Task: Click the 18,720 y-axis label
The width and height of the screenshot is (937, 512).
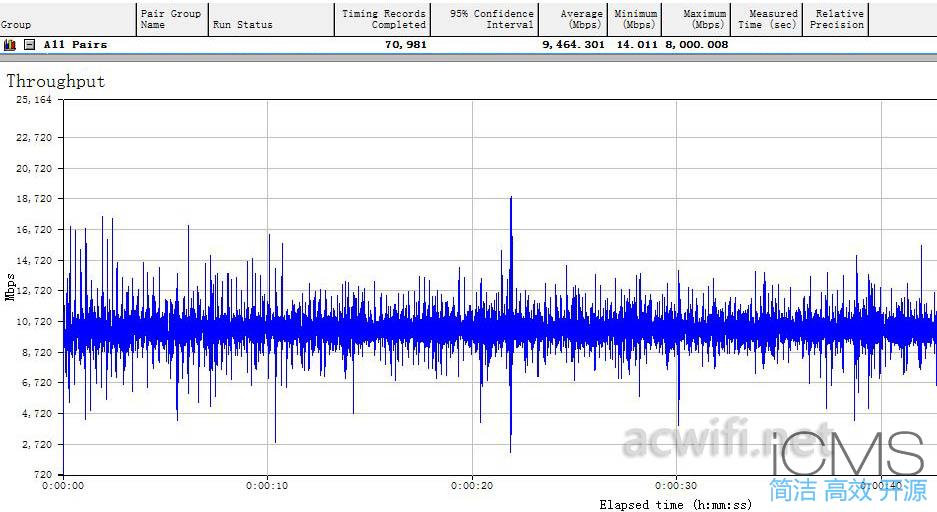Action: pos(34,198)
